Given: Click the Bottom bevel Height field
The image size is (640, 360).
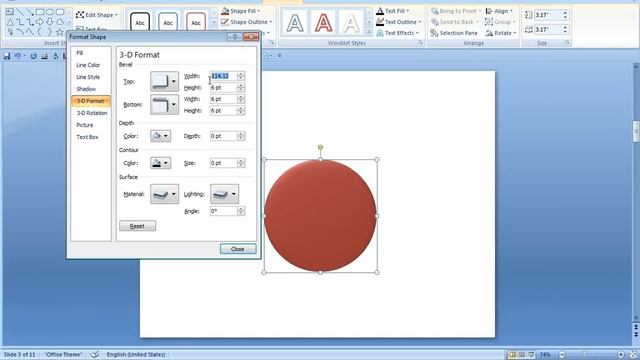Looking at the screenshot, I should coord(223,111).
